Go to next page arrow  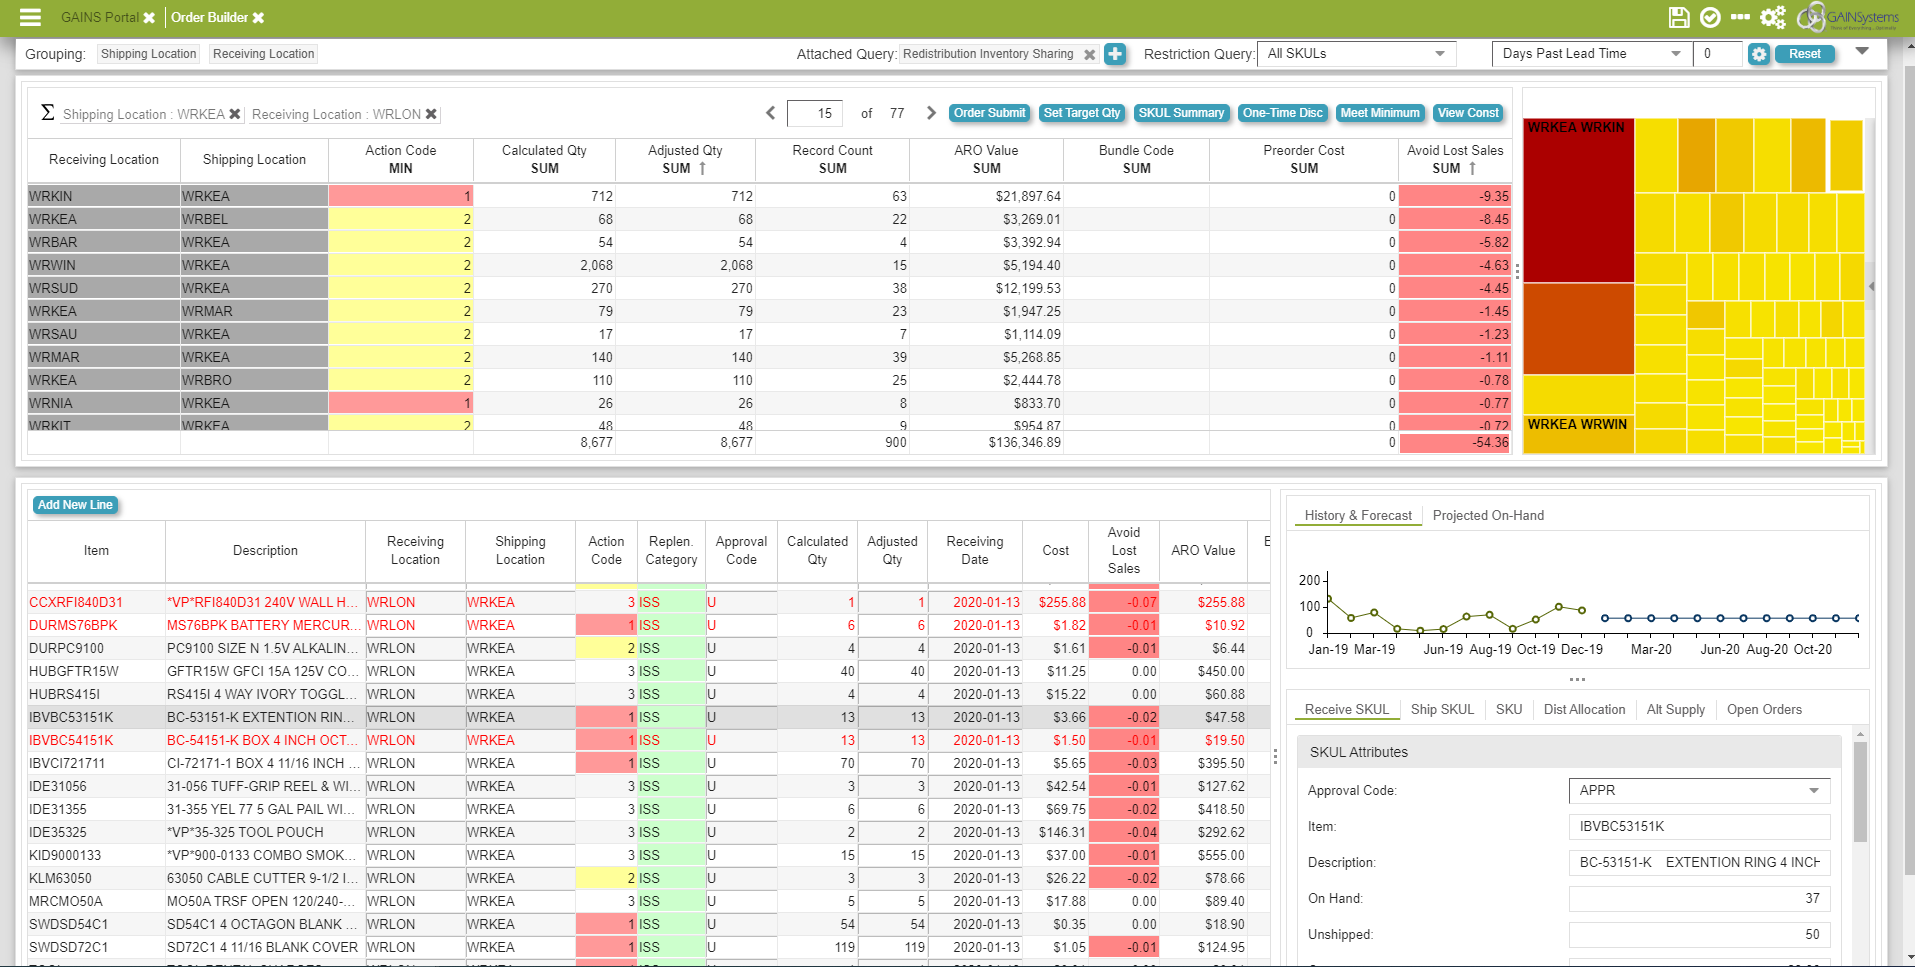pos(931,113)
